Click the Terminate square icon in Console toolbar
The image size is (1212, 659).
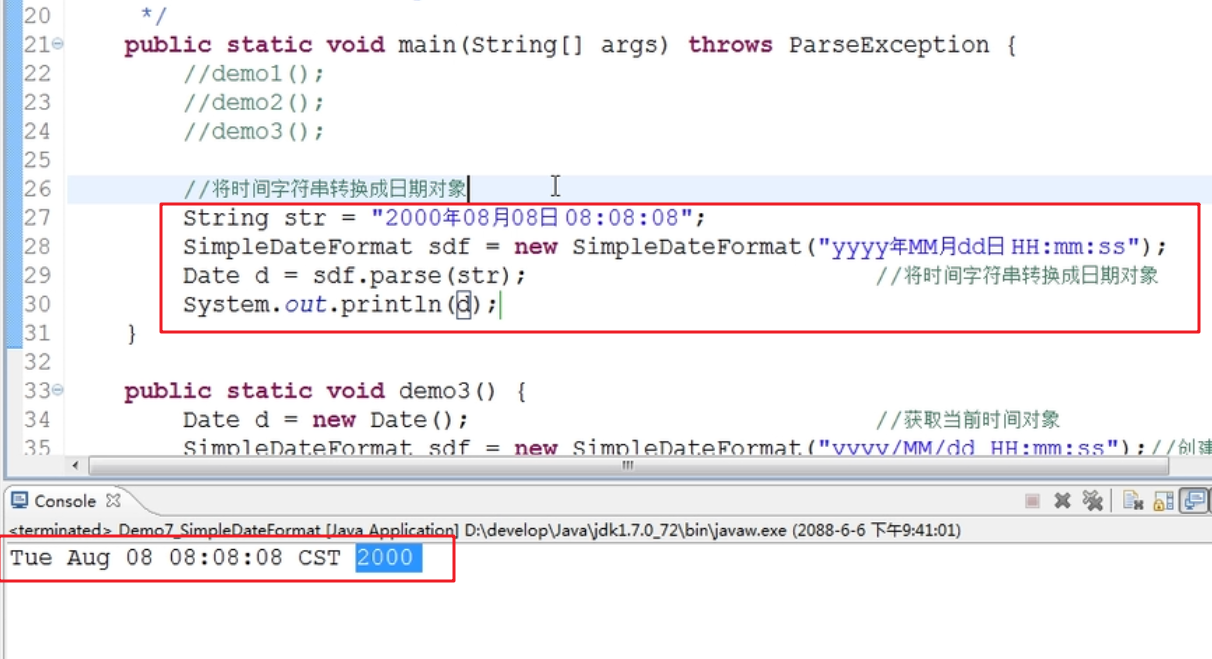[x=1033, y=501]
